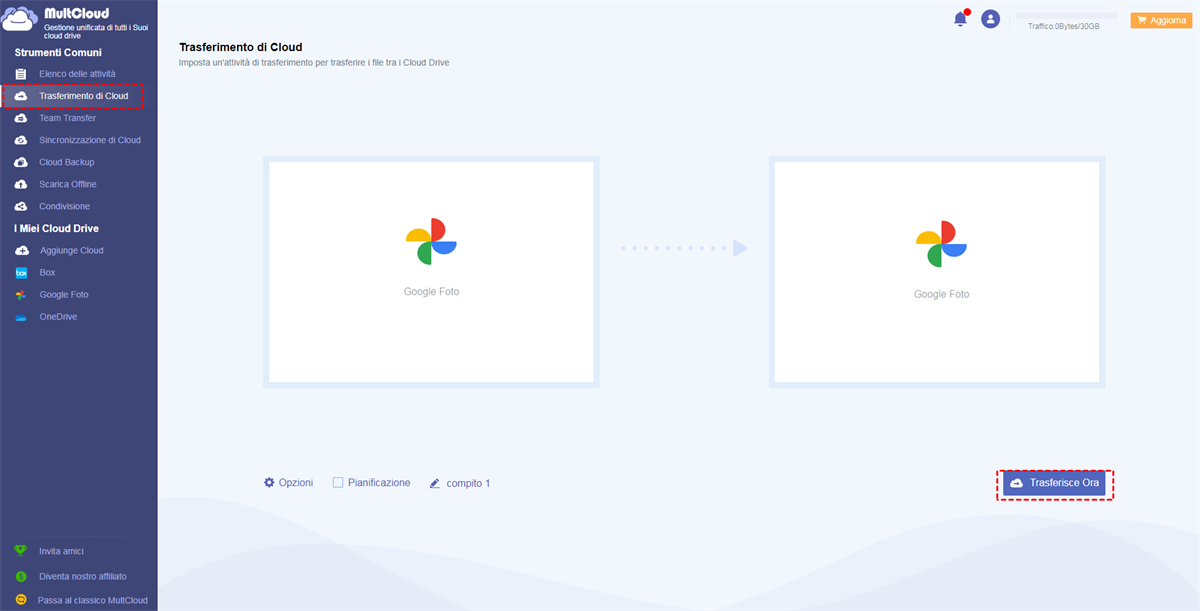Image resolution: width=1200 pixels, height=611 pixels.
Task: Open Diventa nostro affiliato link
Action: 83,576
